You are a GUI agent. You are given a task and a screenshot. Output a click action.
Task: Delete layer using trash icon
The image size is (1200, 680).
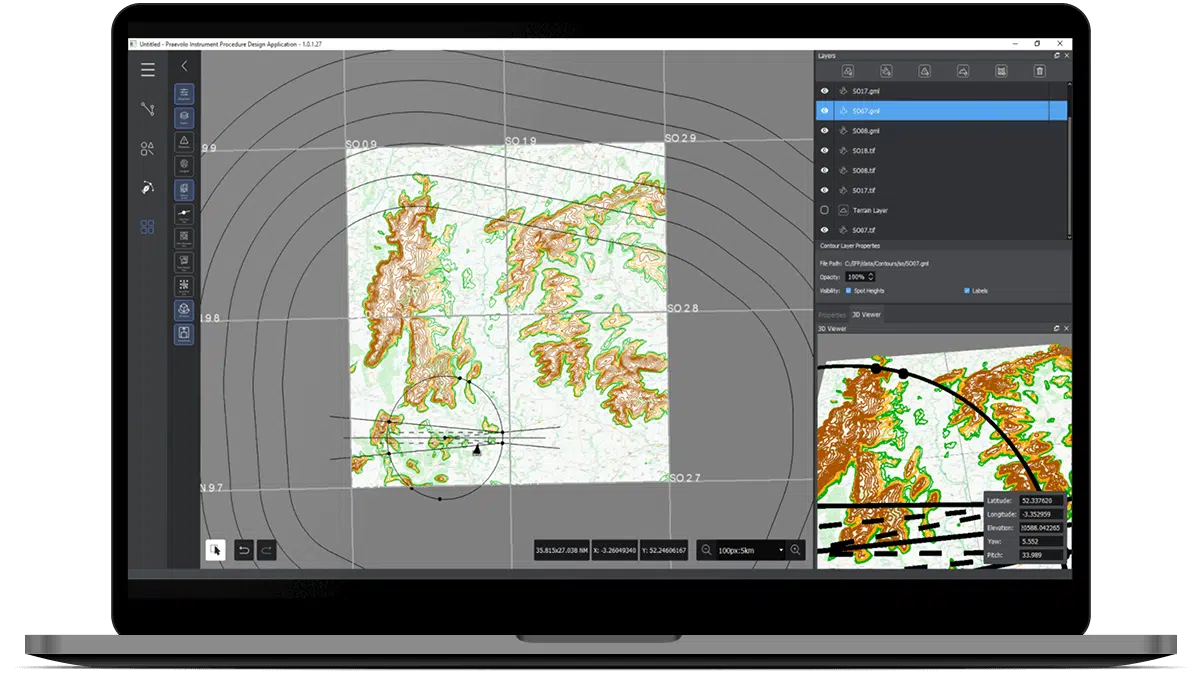pos(1039,71)
